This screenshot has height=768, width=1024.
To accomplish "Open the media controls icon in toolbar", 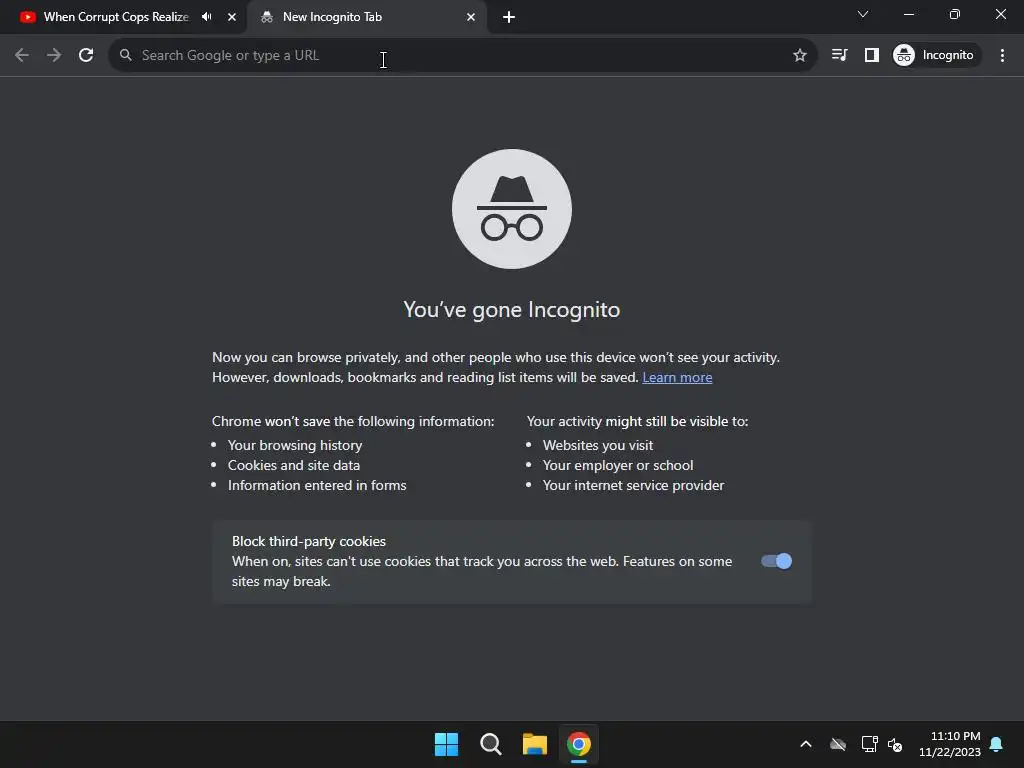I will 839,56.
